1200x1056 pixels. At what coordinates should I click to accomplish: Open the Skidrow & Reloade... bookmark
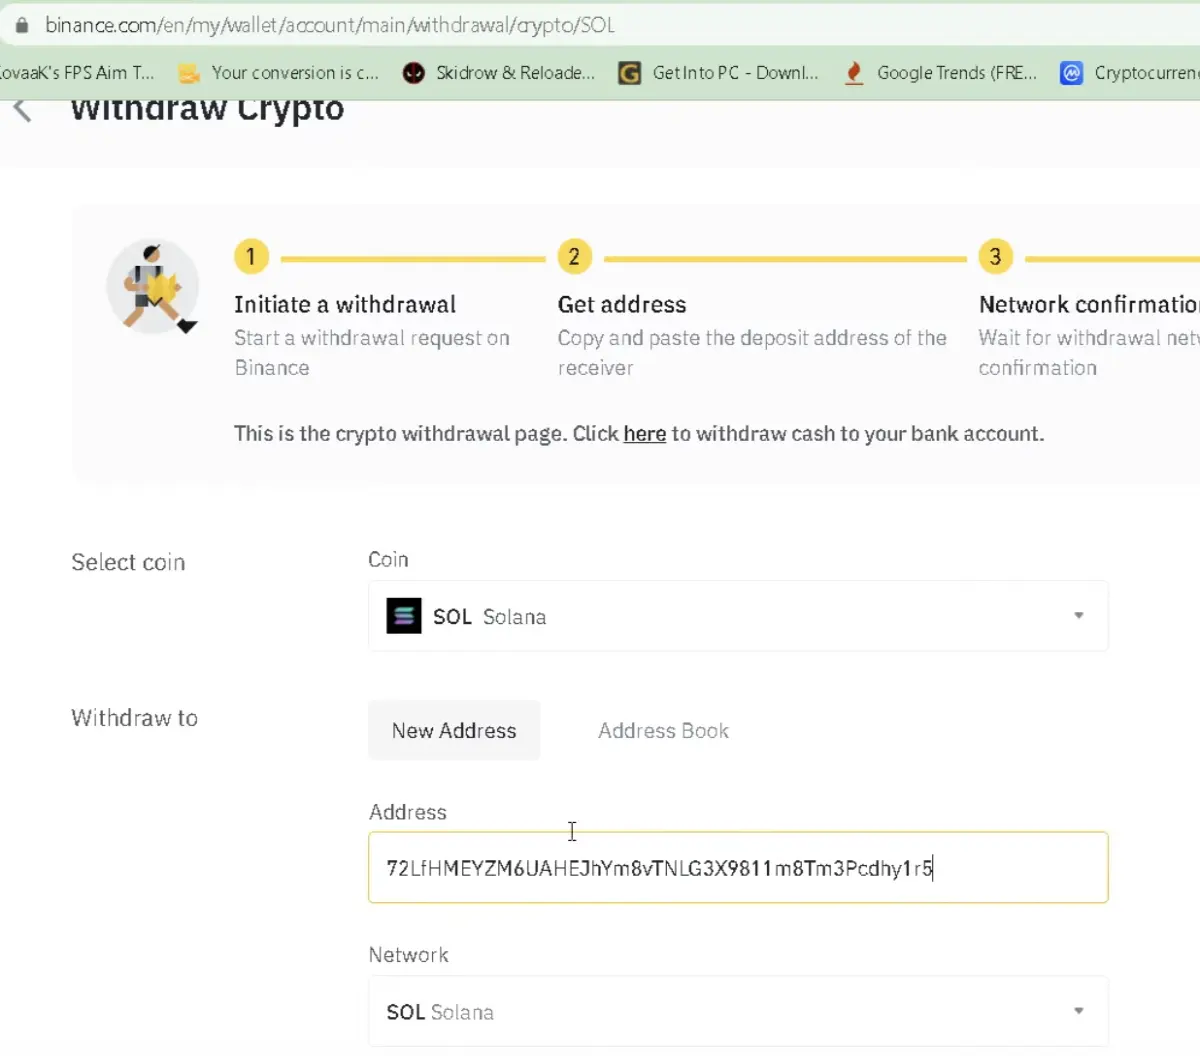click(515, 73)
